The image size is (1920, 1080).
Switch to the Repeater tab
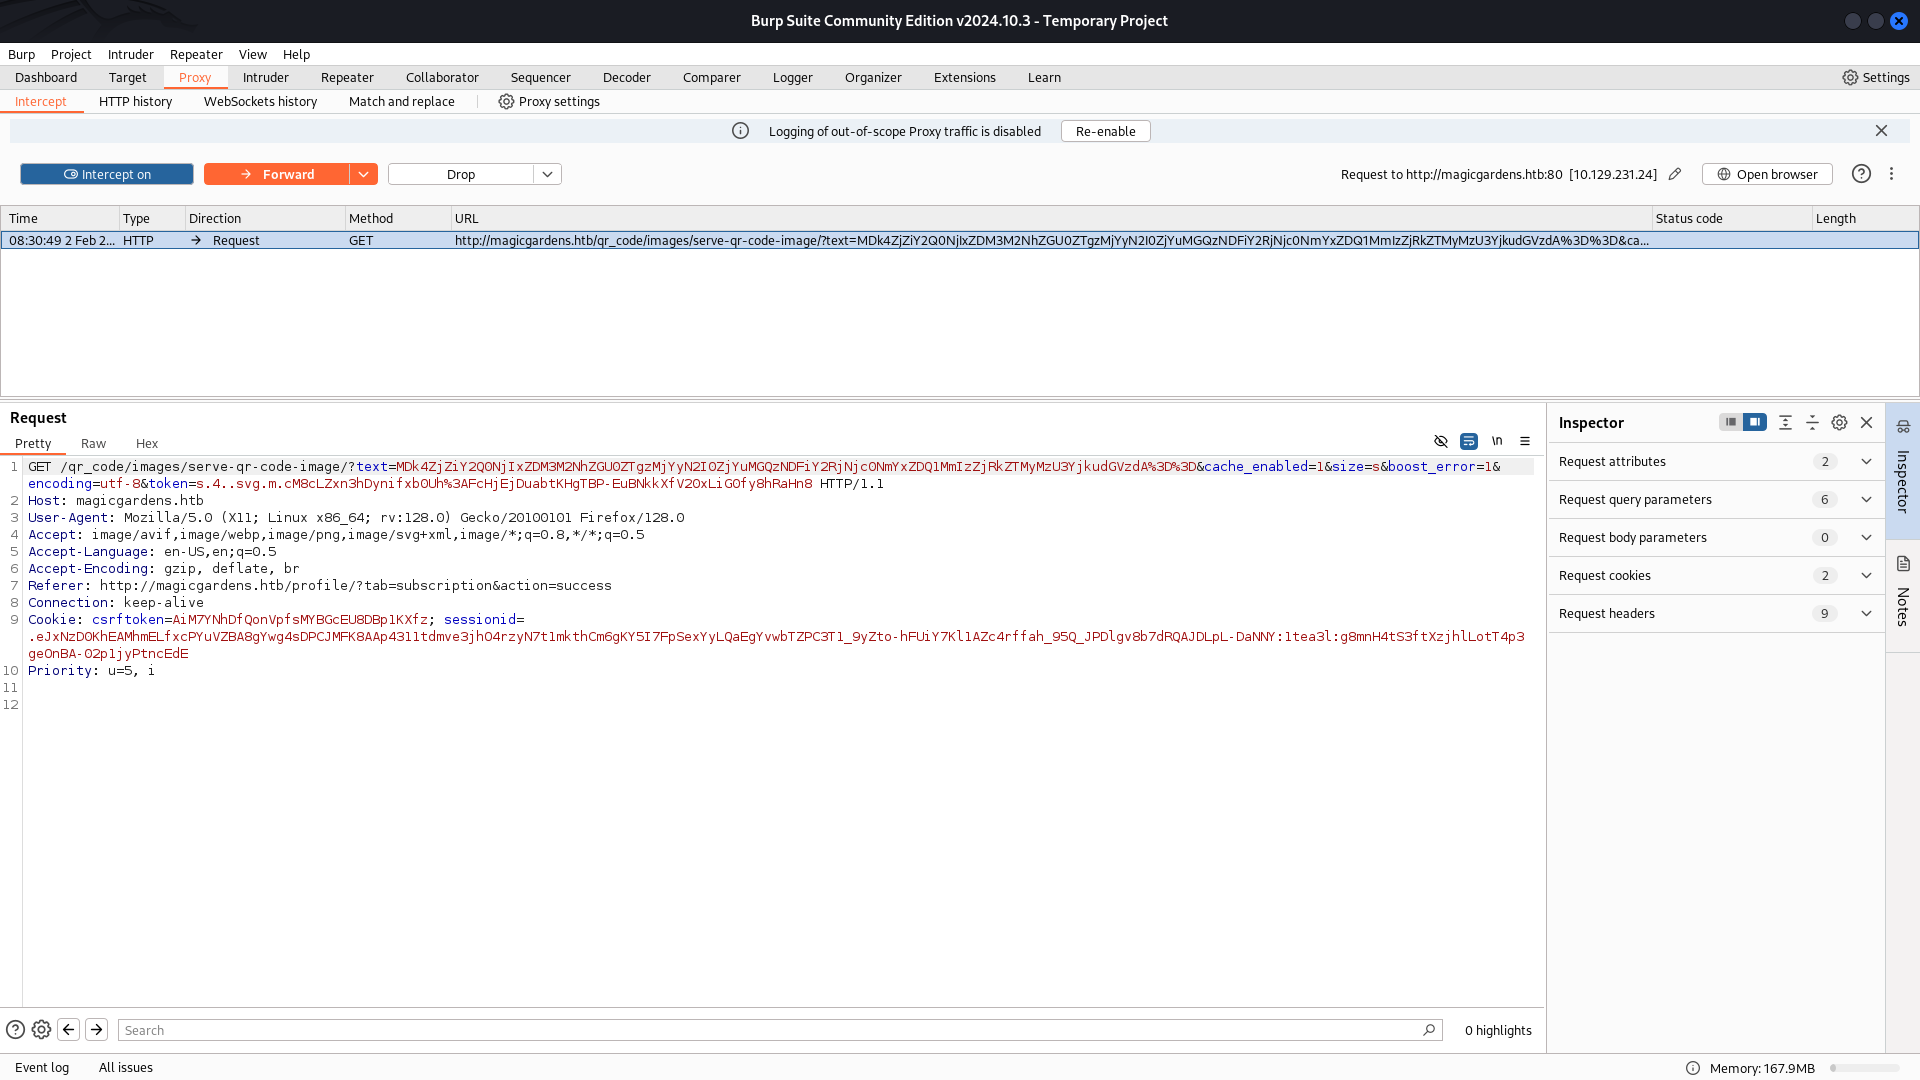tap(347, 77)
